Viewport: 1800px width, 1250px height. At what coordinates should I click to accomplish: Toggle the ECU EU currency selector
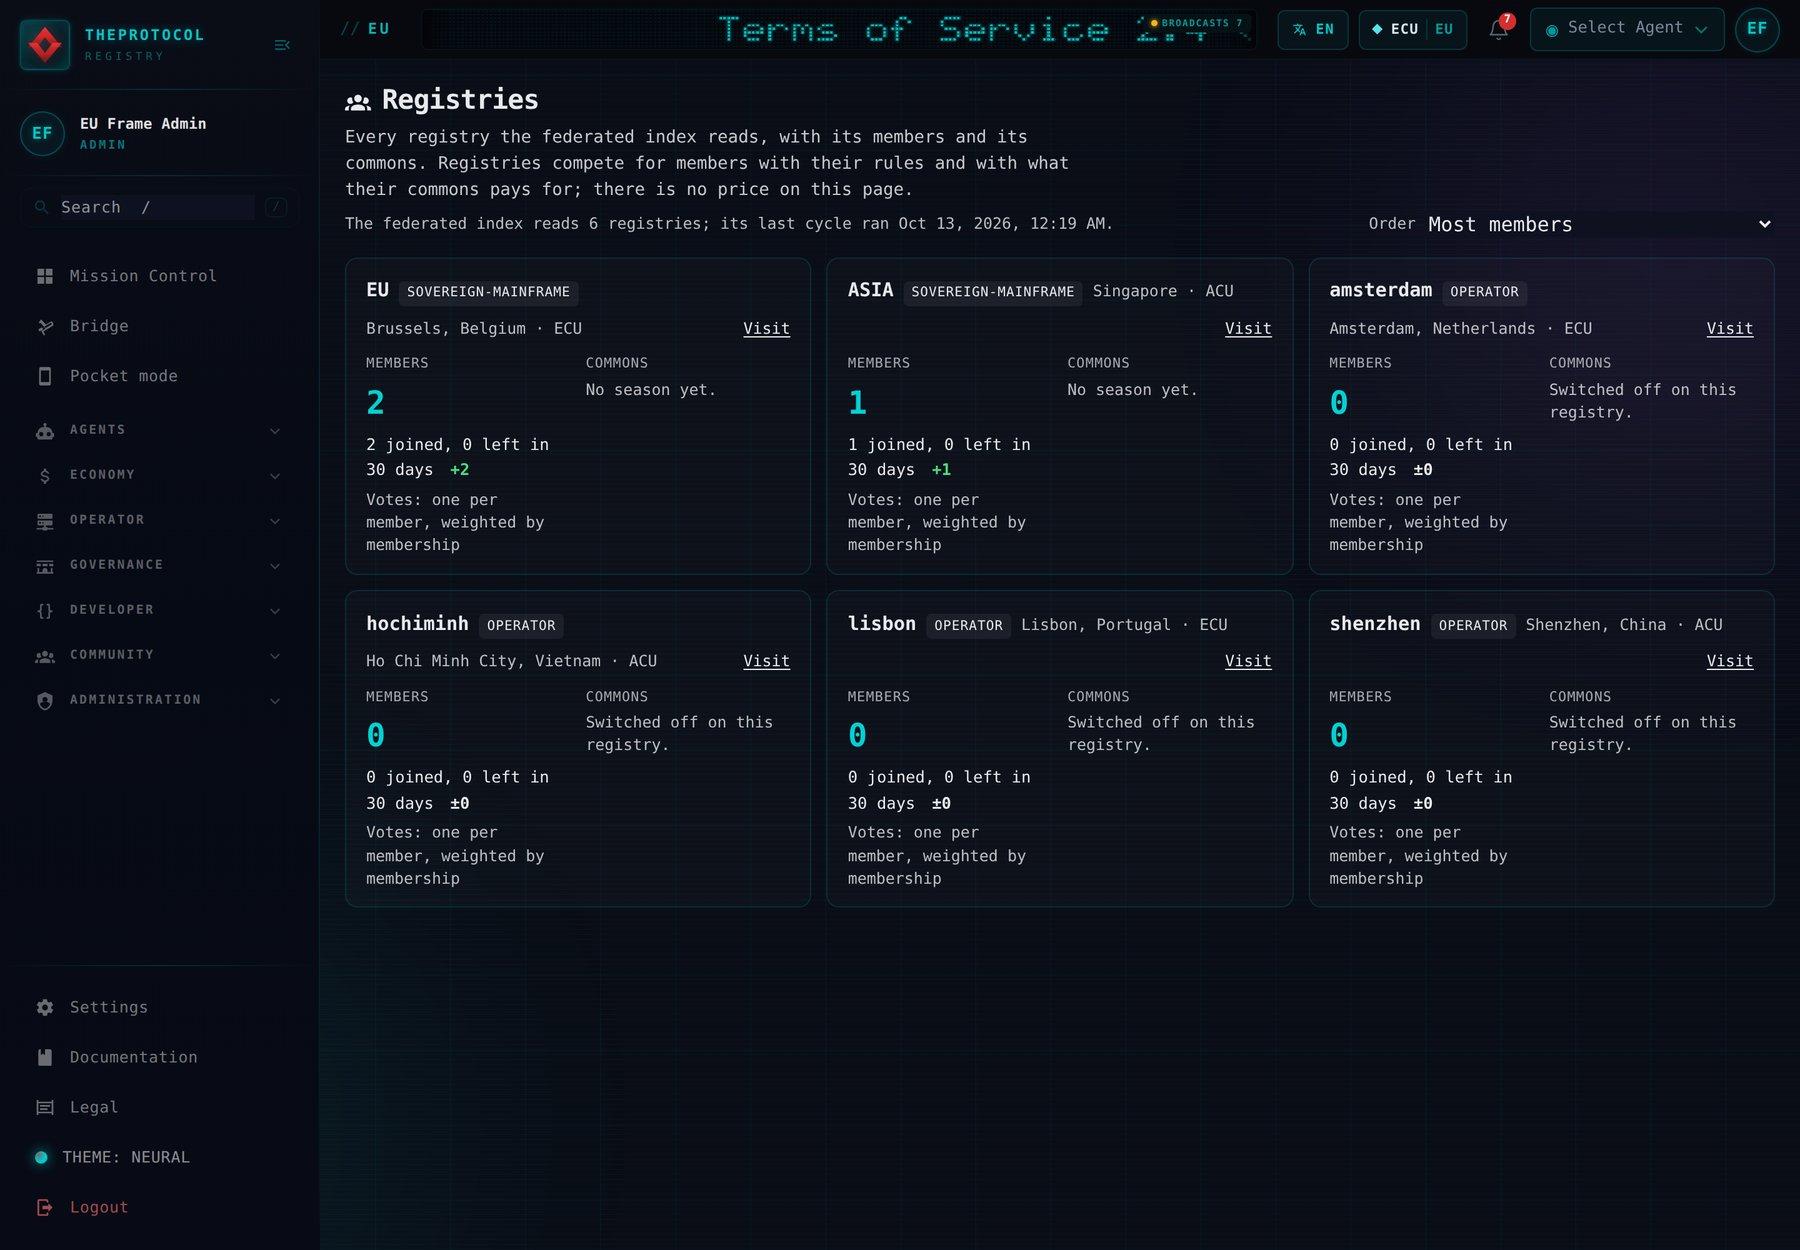[x=1413, y=30]
